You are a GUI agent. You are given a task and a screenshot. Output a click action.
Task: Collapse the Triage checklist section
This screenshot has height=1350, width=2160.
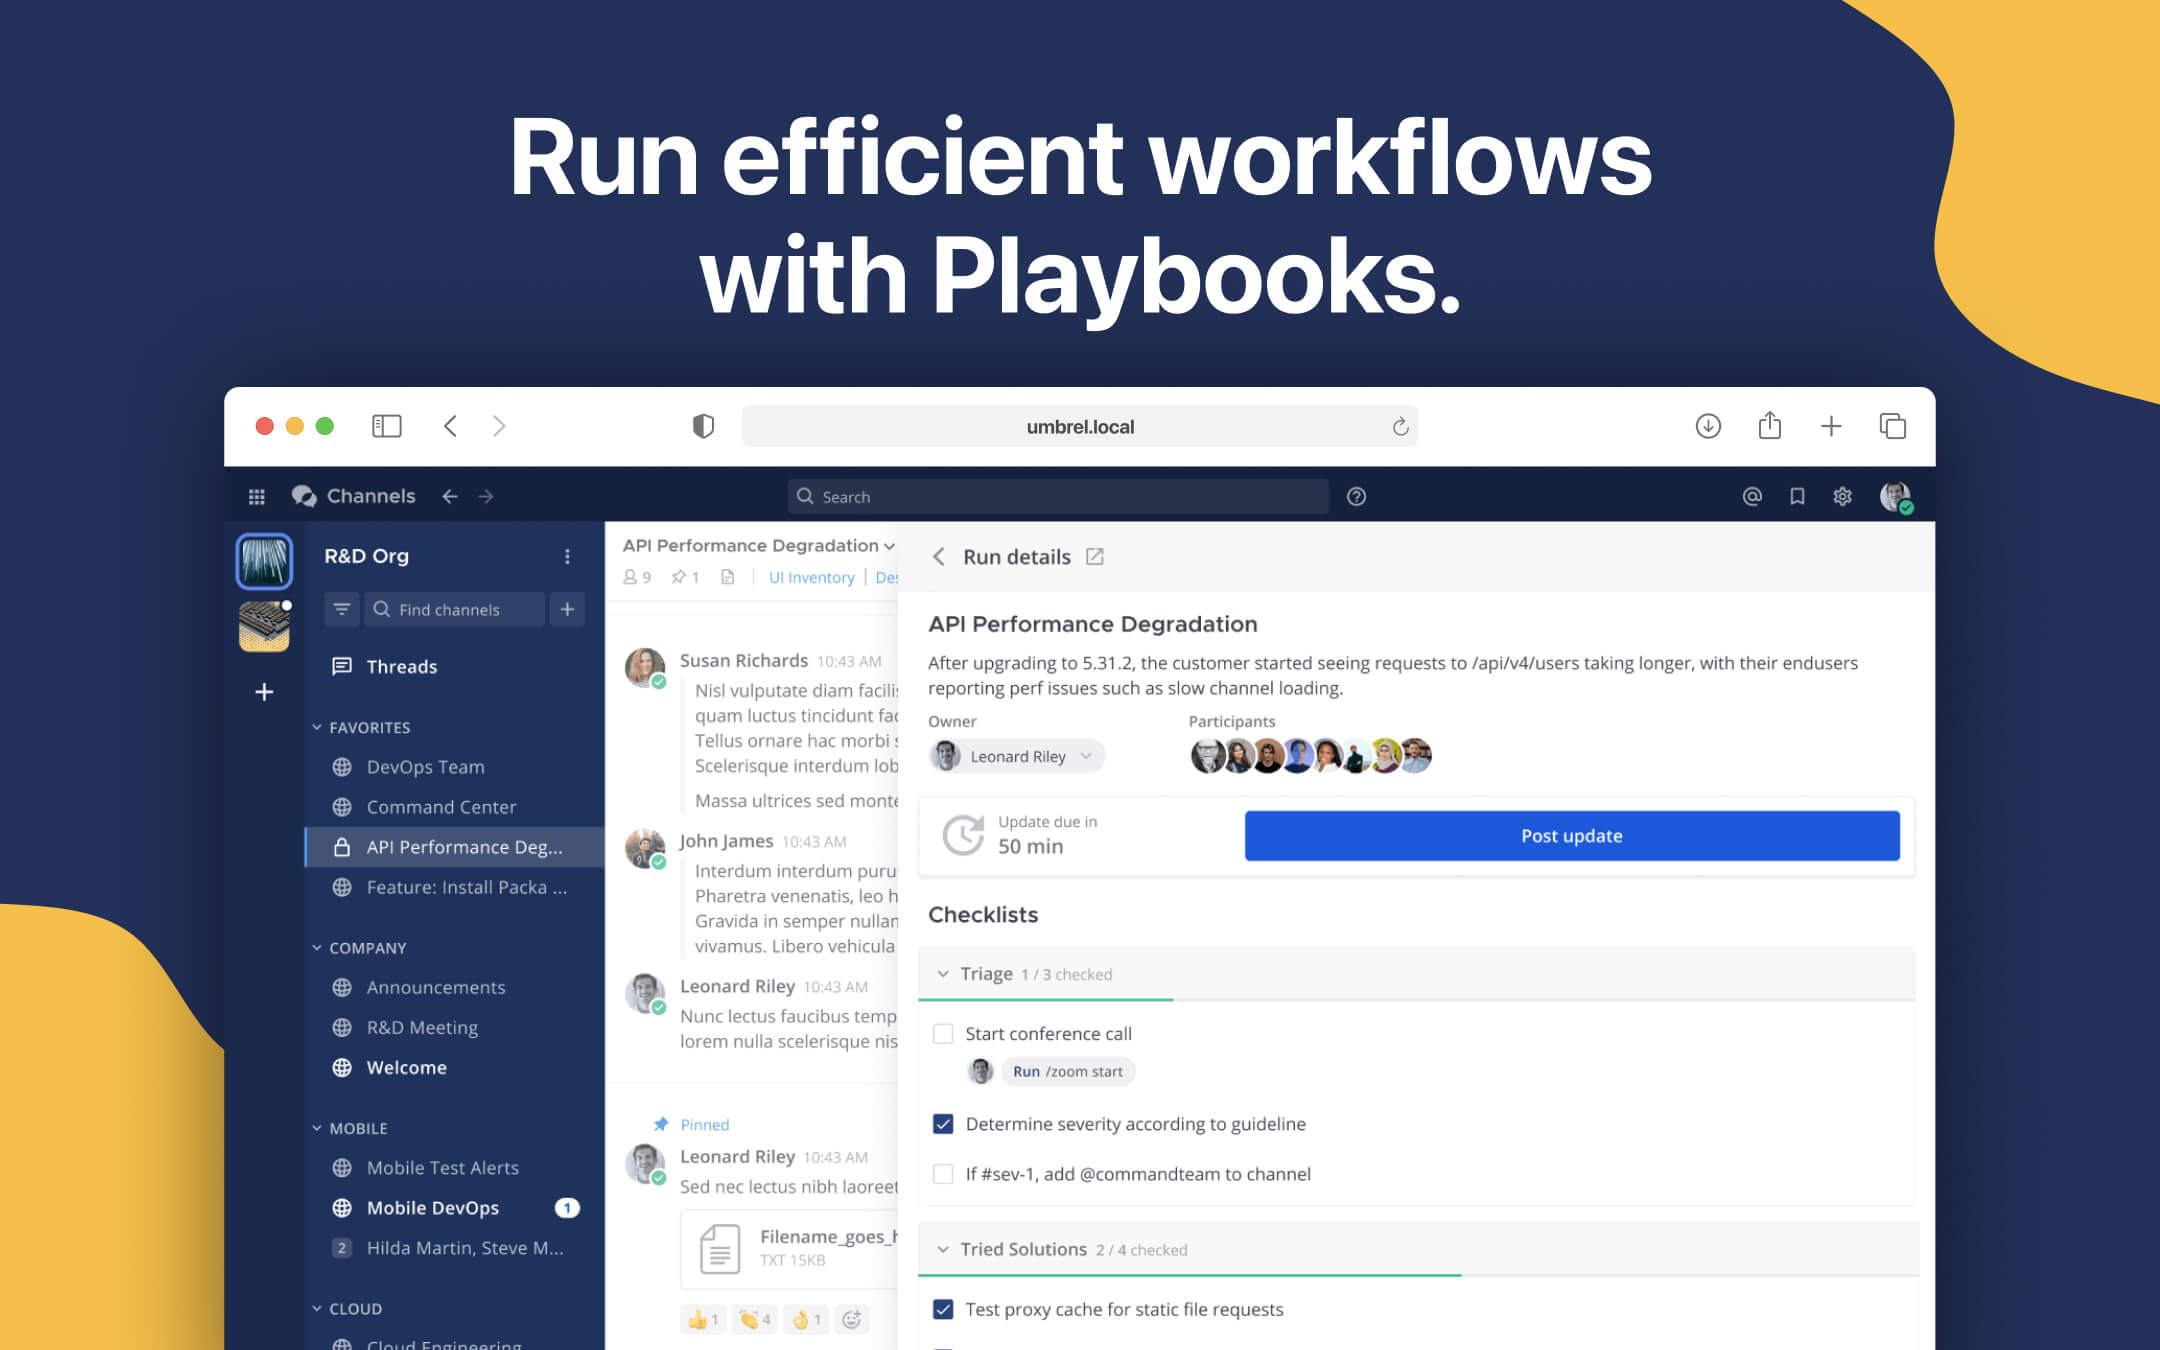pos(943,974)
